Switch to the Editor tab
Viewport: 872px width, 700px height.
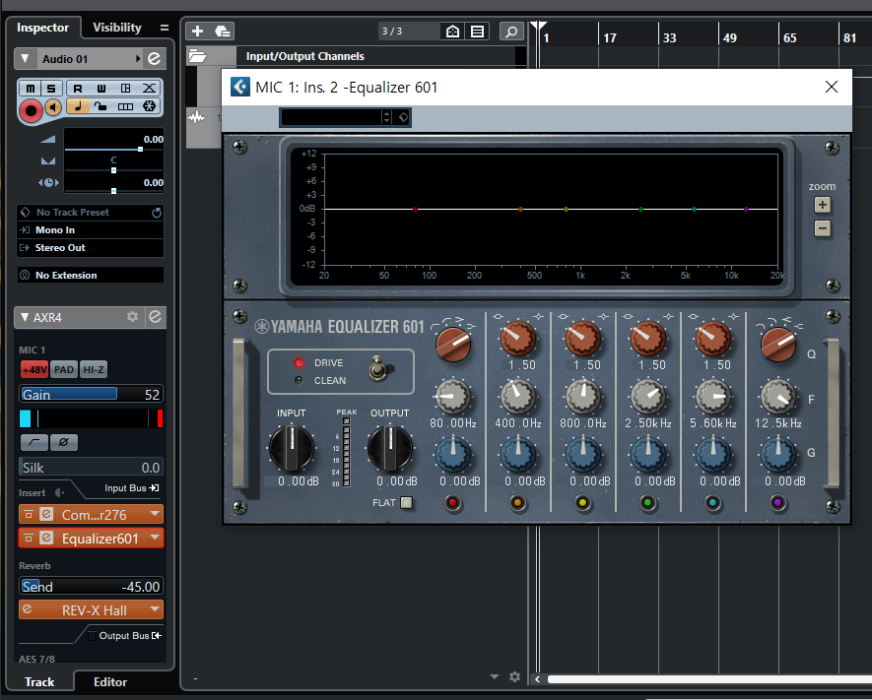point(110,682)
